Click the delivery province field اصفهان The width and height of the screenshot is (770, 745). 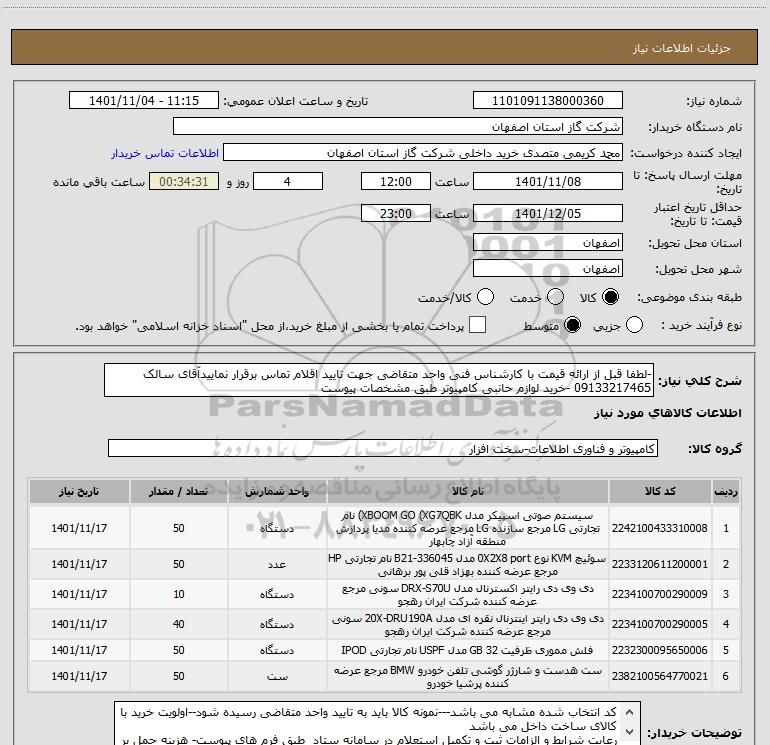point(548,243)
